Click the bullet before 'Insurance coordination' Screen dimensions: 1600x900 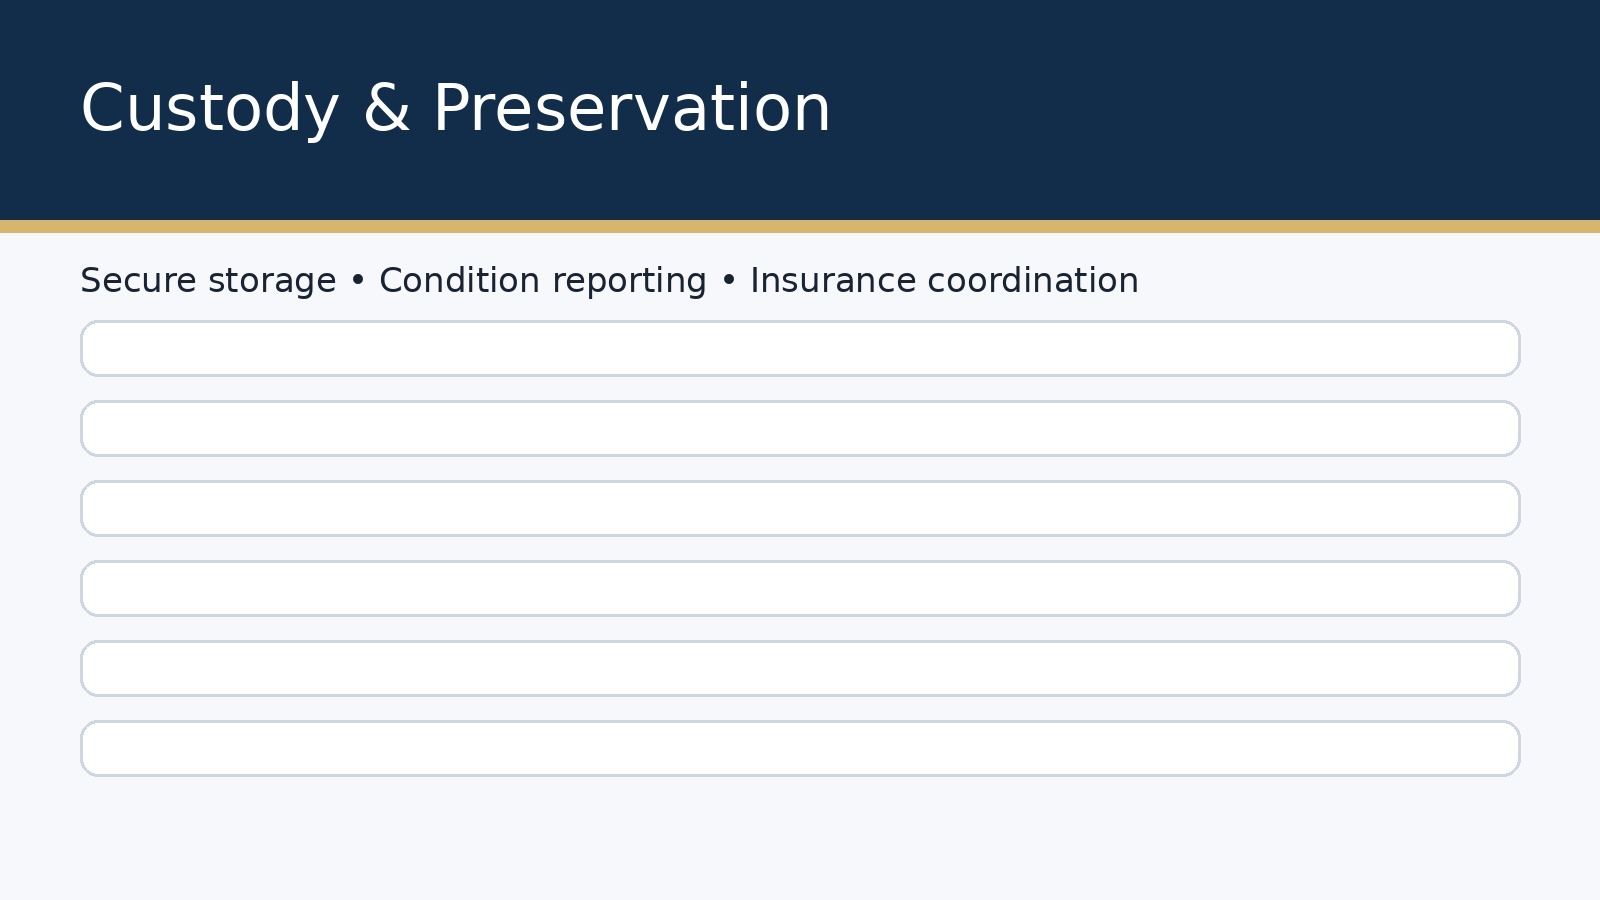tap(729, 282)
